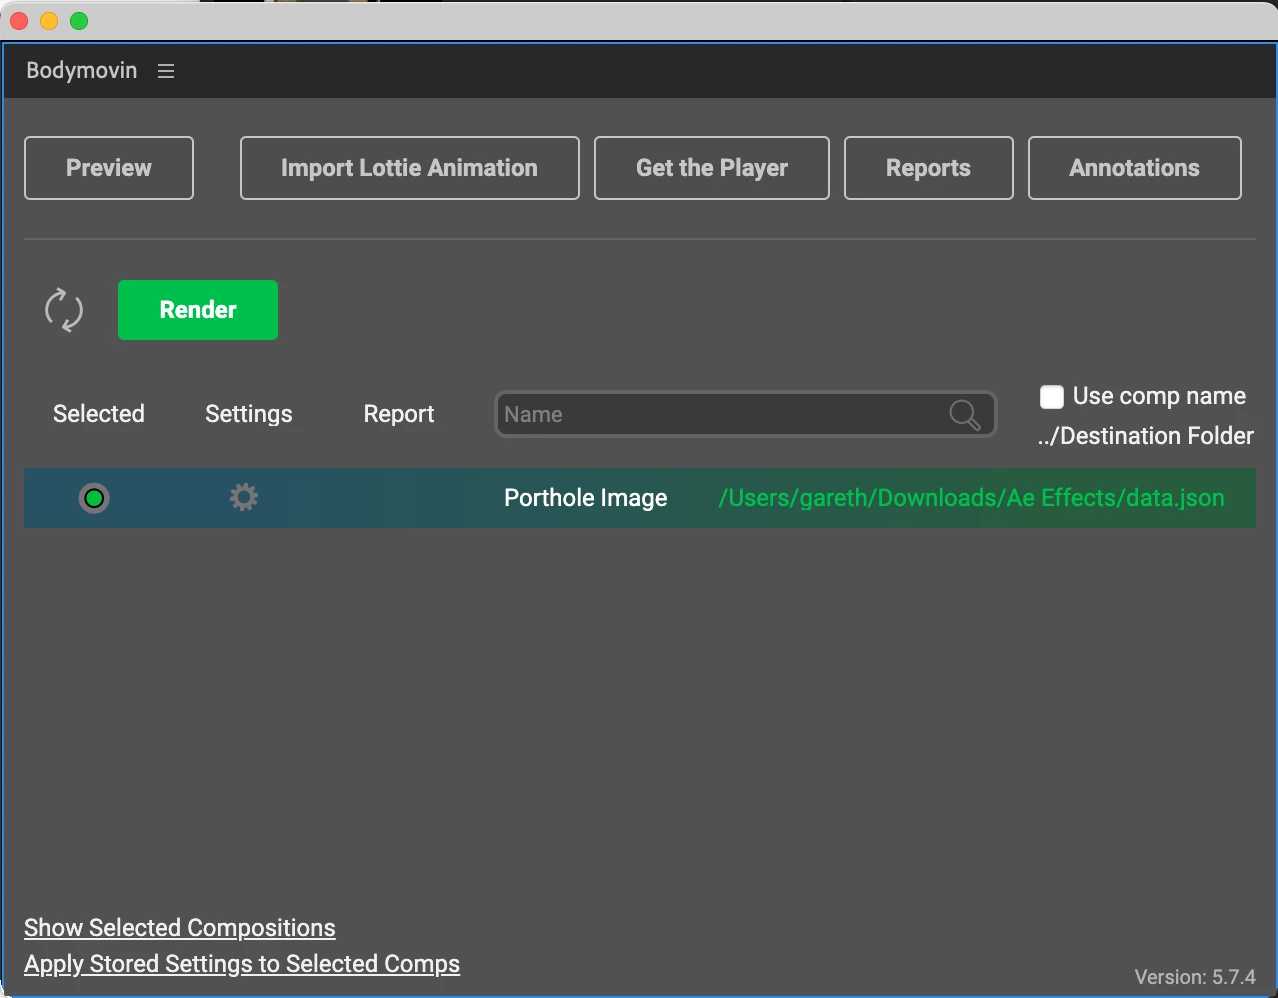Open settings gear for Porthole Image
The width and height of the screenshot is (1278, 998).
tap(244, 497)
